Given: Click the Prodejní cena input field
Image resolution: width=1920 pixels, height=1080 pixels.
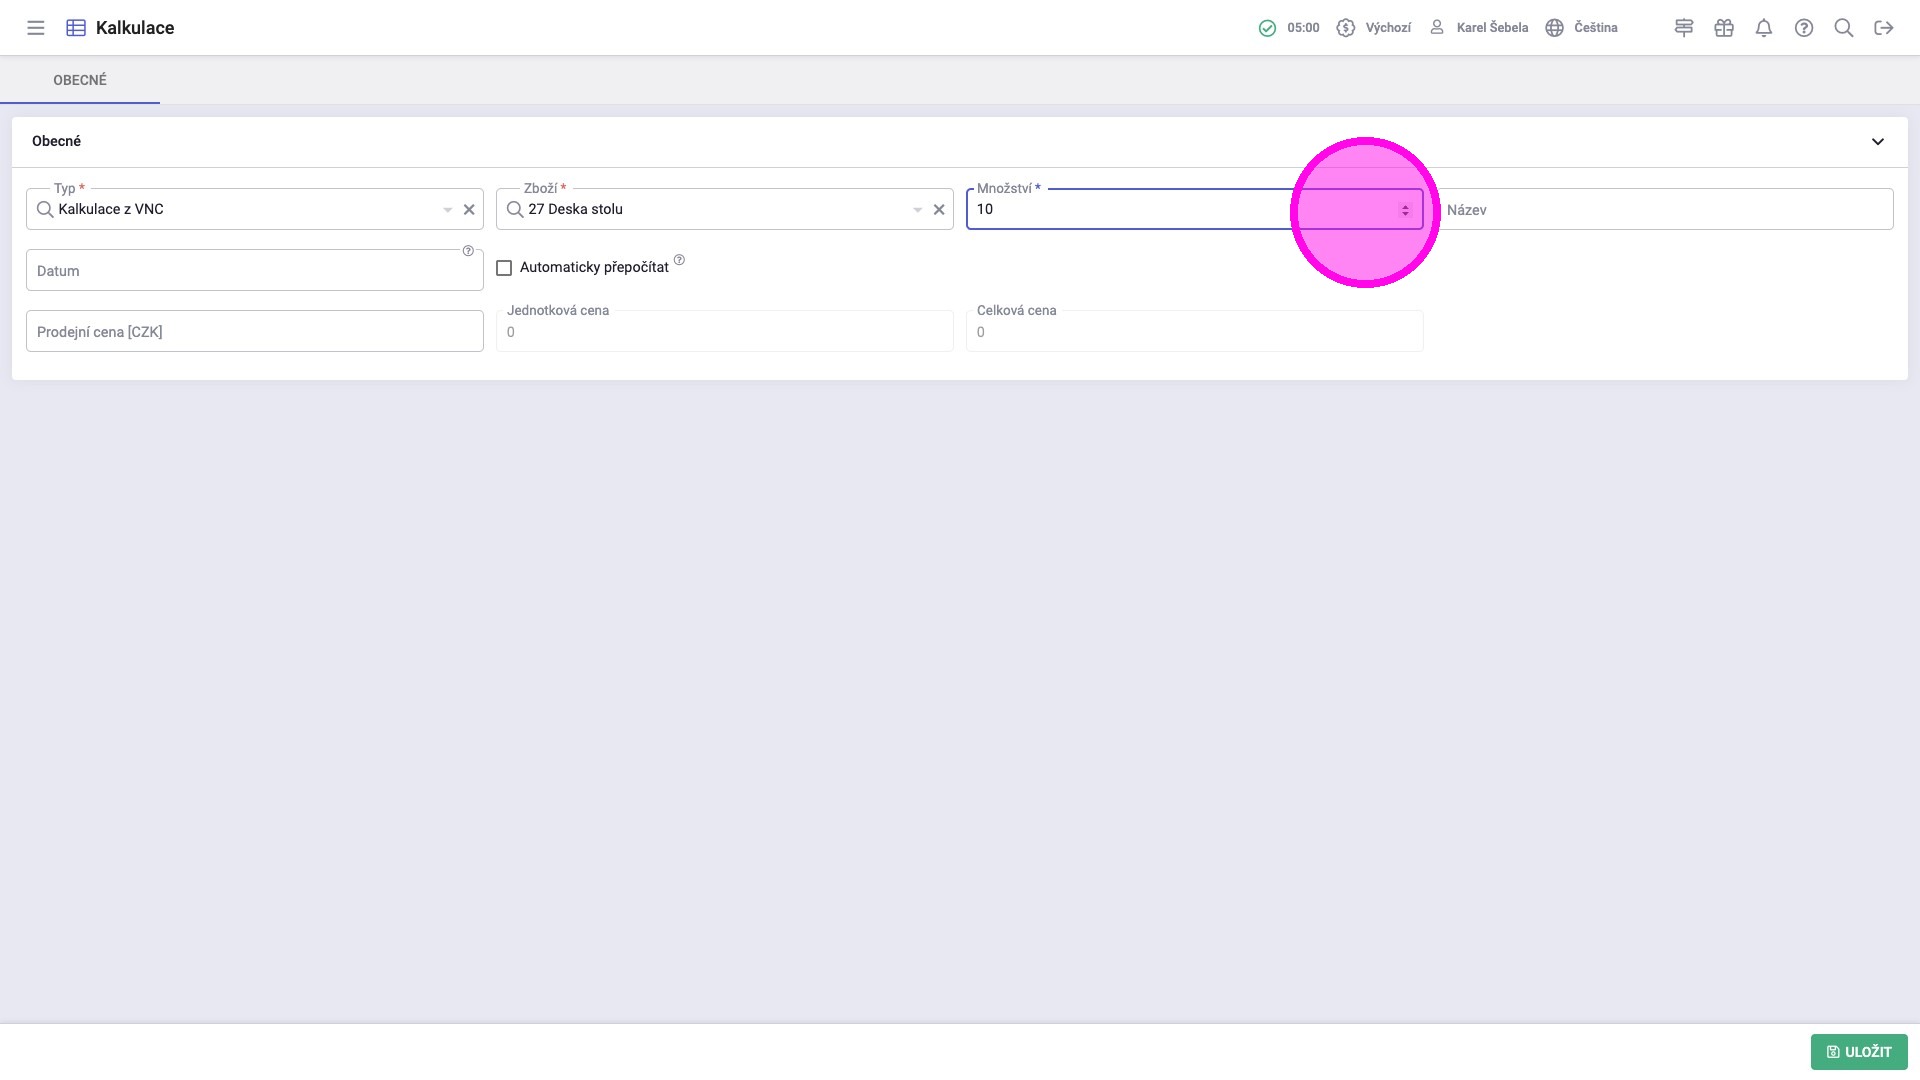Looking at the screenshot, I should point(255,332).
